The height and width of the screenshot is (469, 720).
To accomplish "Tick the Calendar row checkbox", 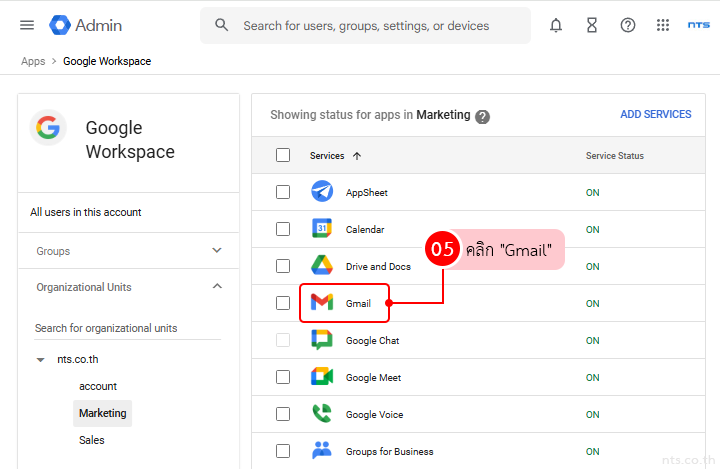I will coord(283,229).
